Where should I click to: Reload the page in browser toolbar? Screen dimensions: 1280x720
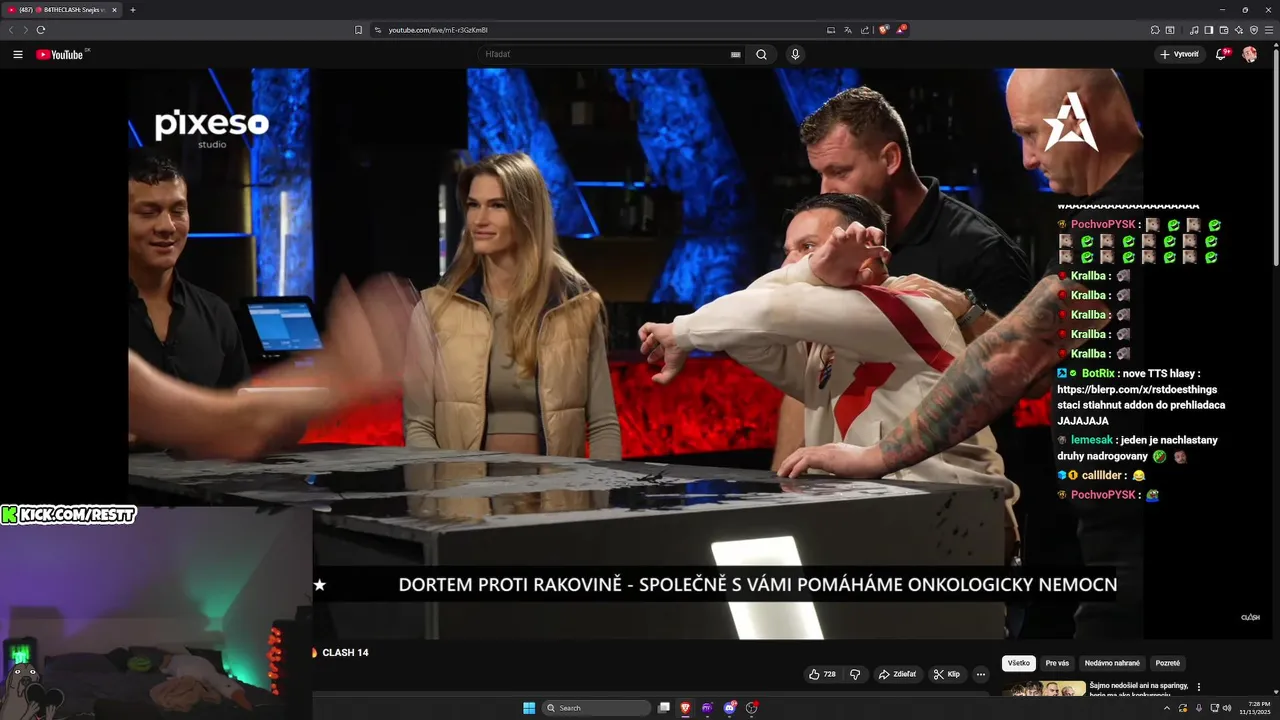tap(41, 30)
